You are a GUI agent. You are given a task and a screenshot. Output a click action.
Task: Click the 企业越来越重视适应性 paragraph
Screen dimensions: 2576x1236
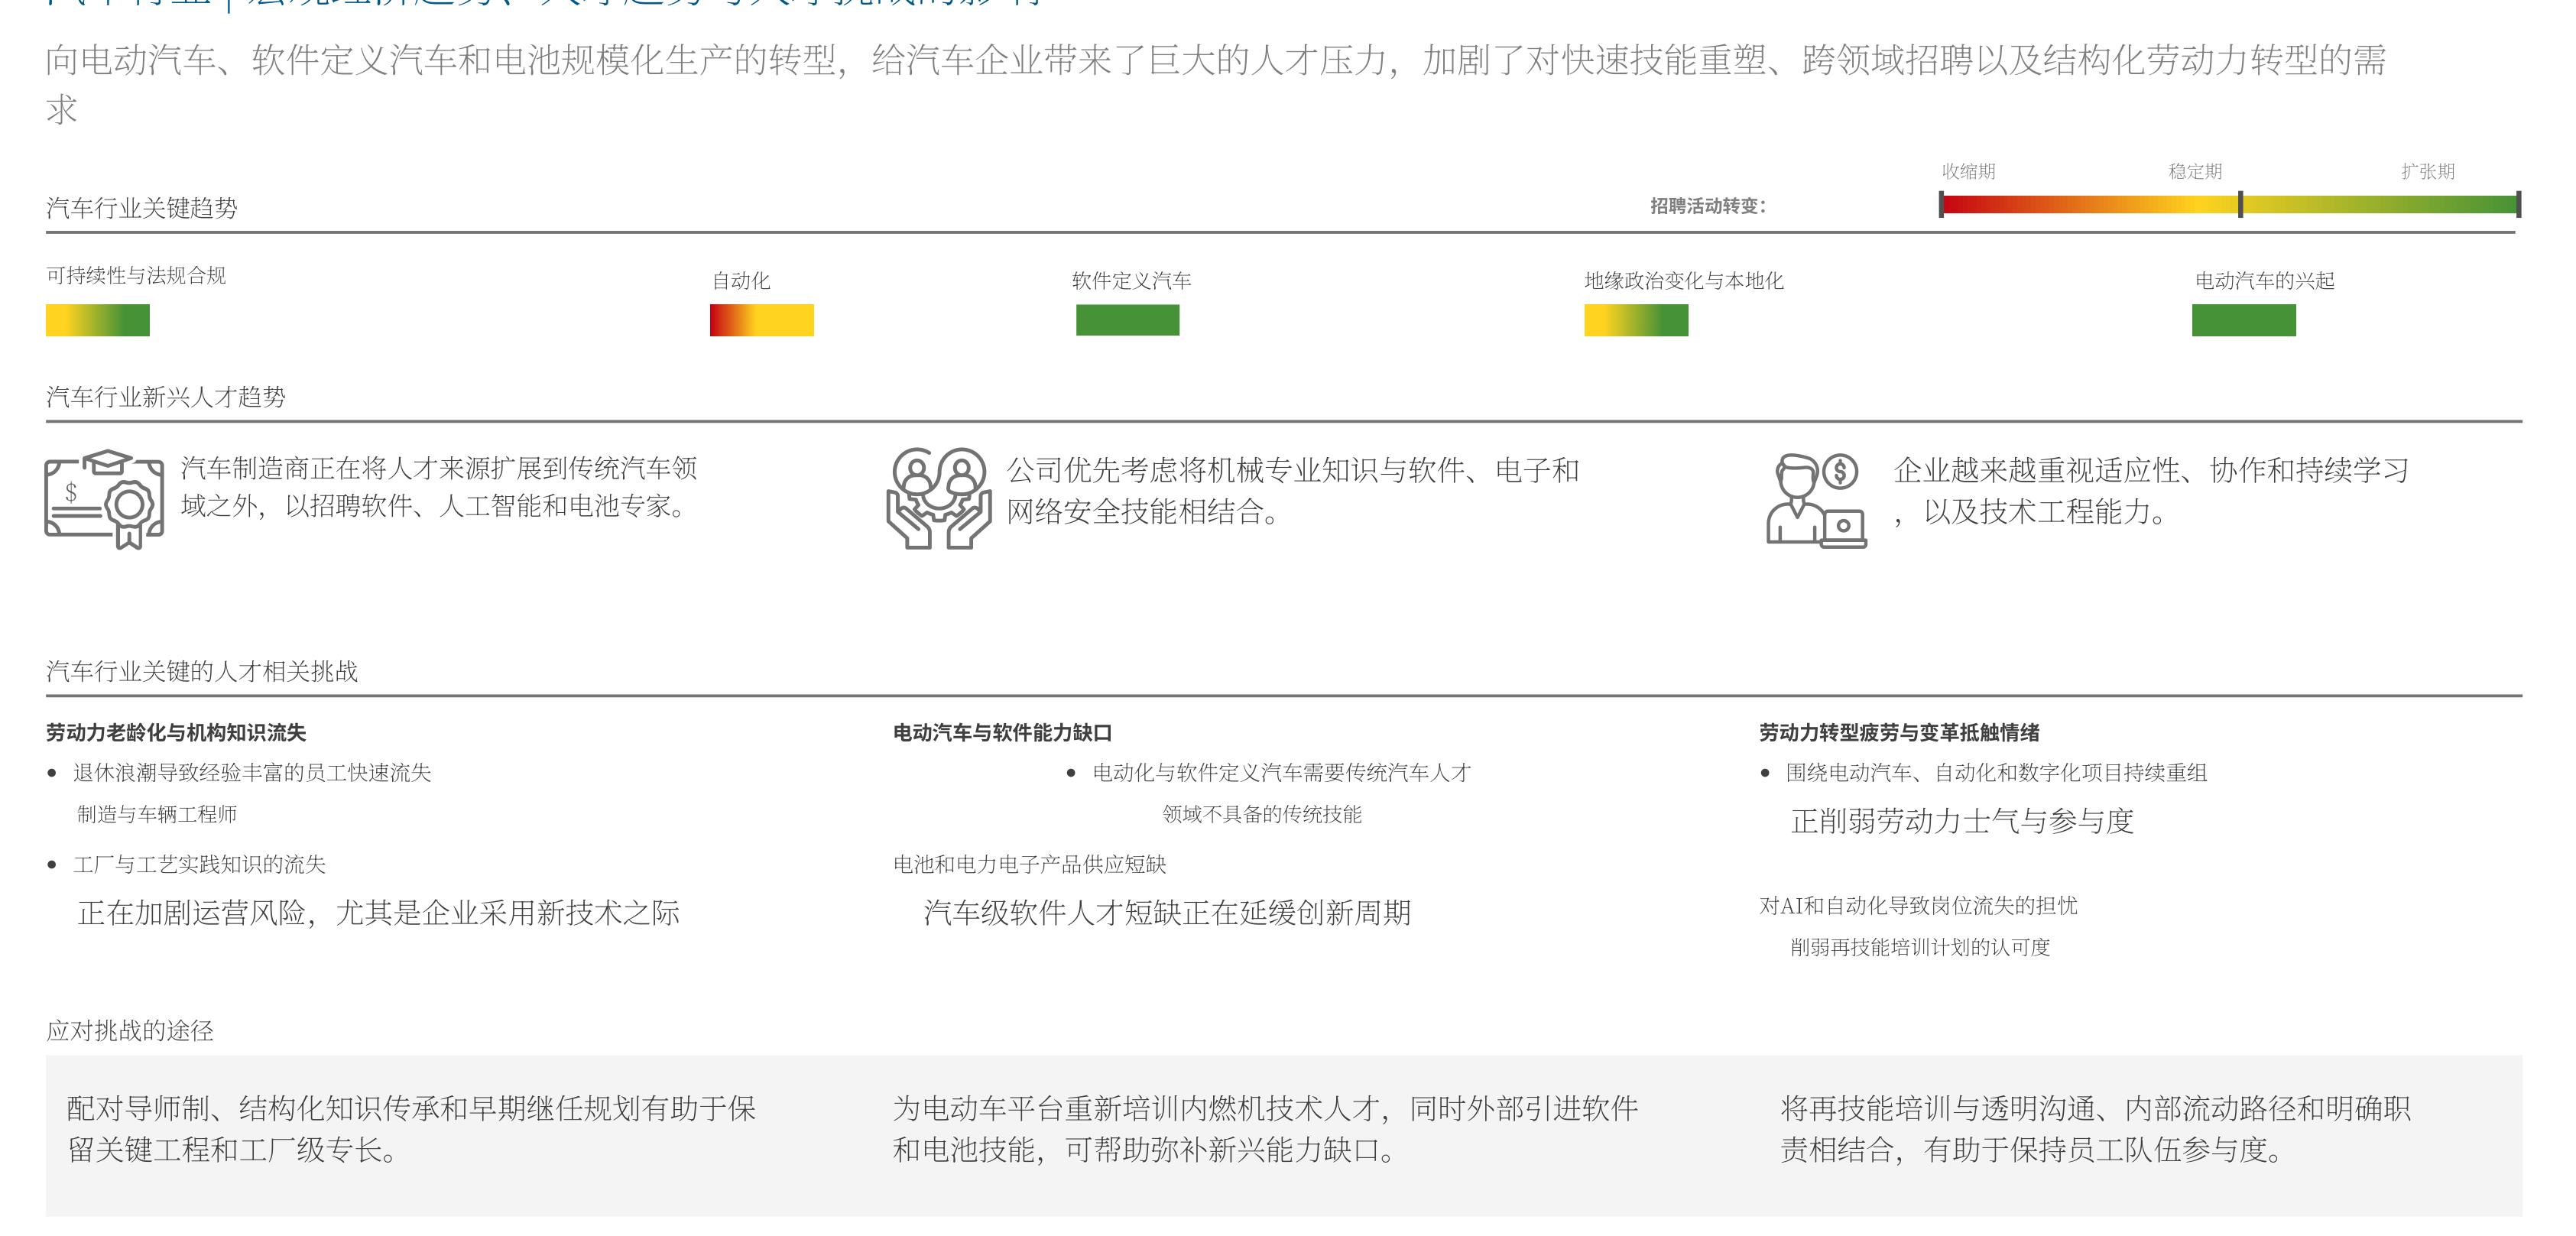(x=2151, y=491)
